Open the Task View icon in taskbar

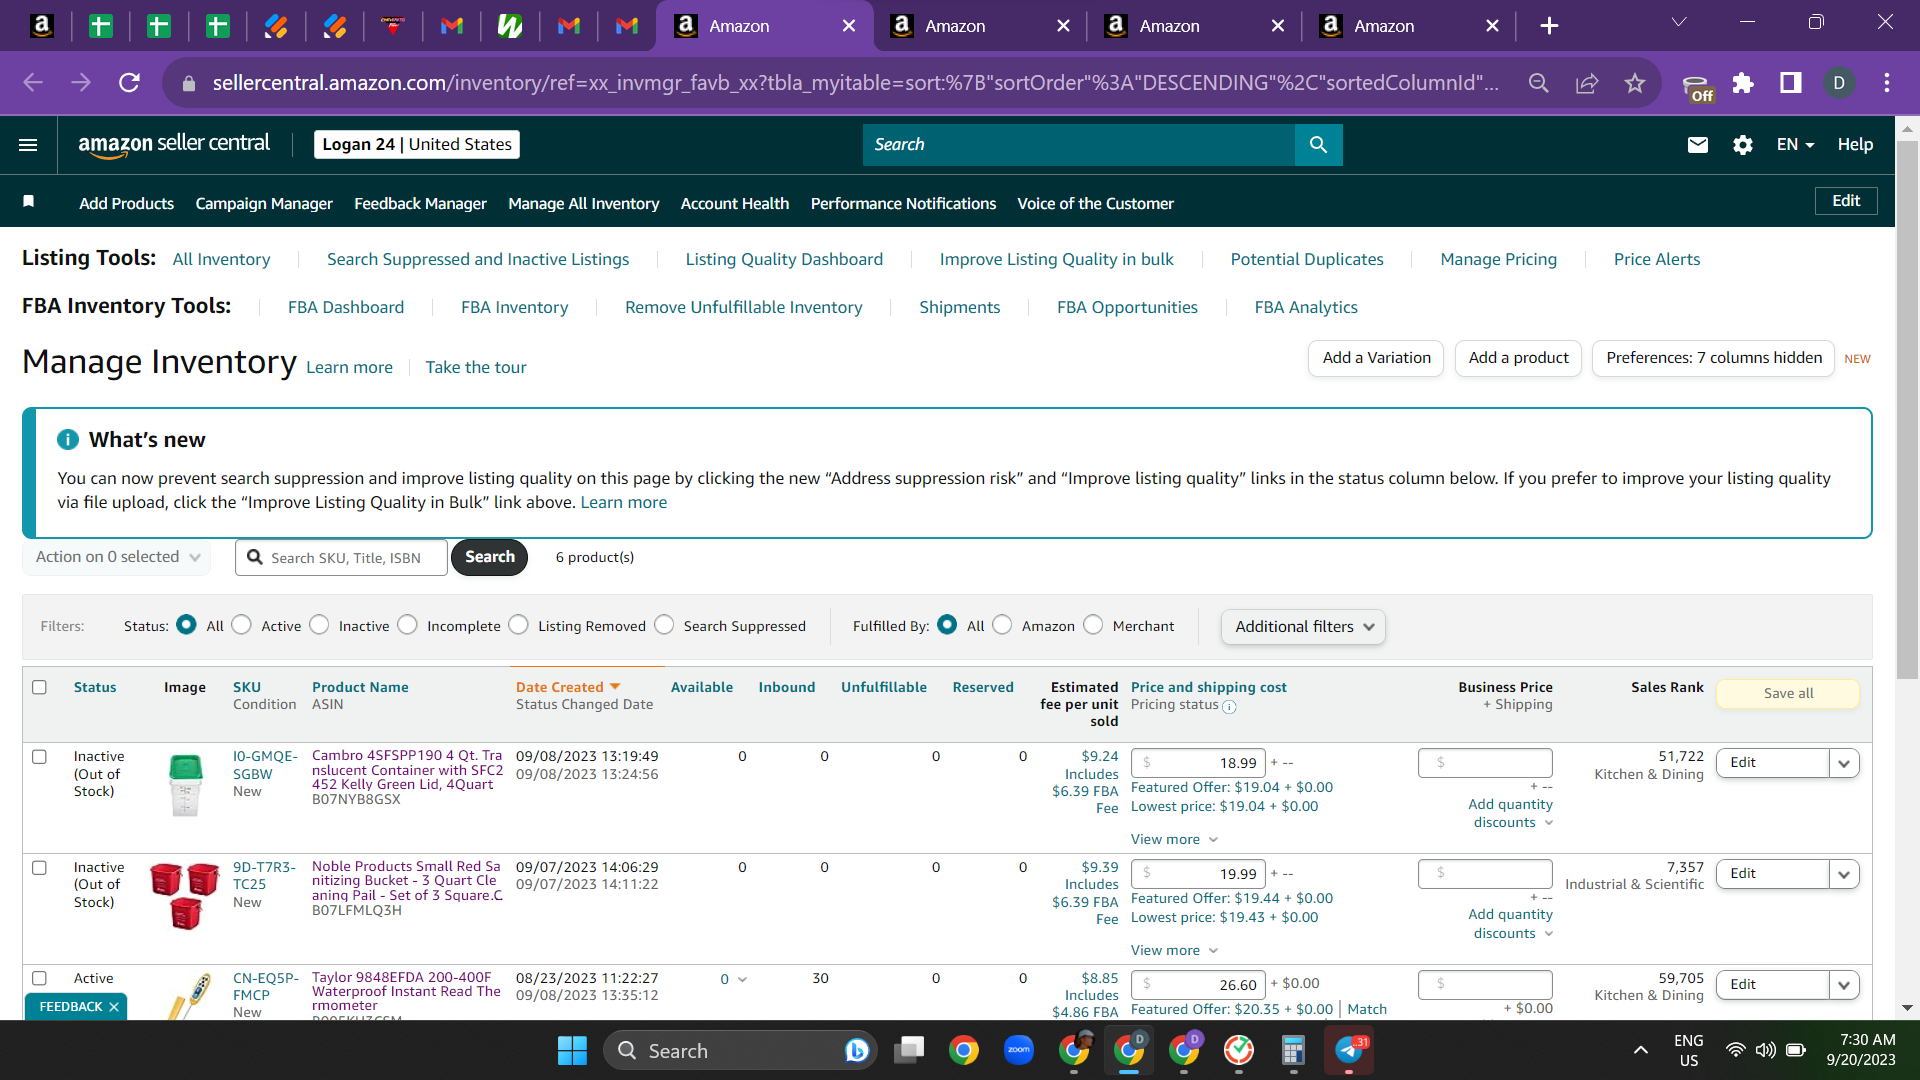click(909, 1050)
